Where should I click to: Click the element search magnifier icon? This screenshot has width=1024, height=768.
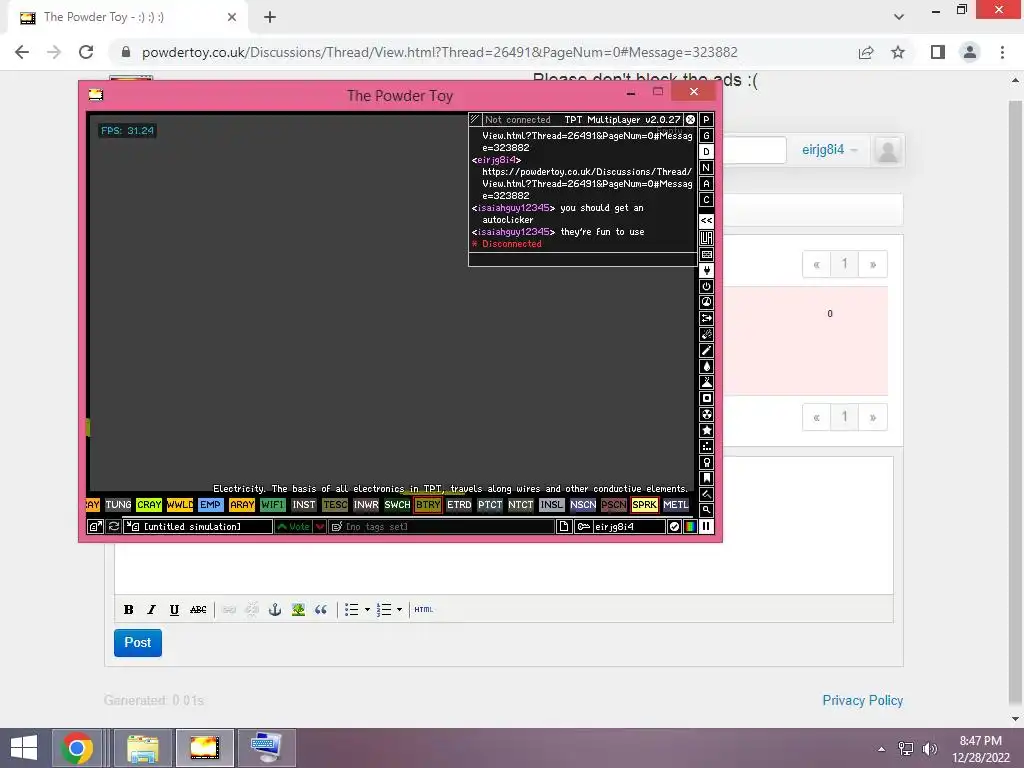tap(706, 510)
